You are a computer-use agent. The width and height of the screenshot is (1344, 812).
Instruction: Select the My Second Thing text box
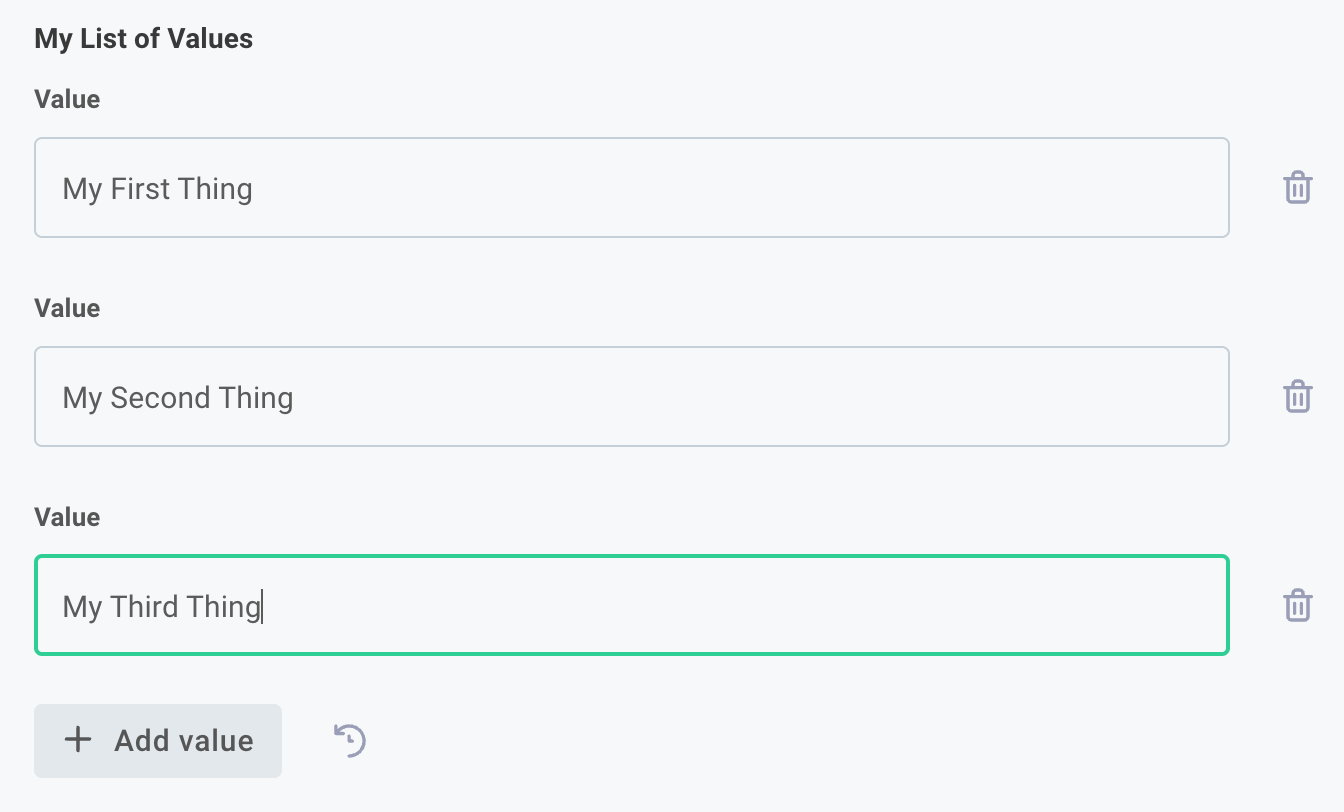click(632, 396)
